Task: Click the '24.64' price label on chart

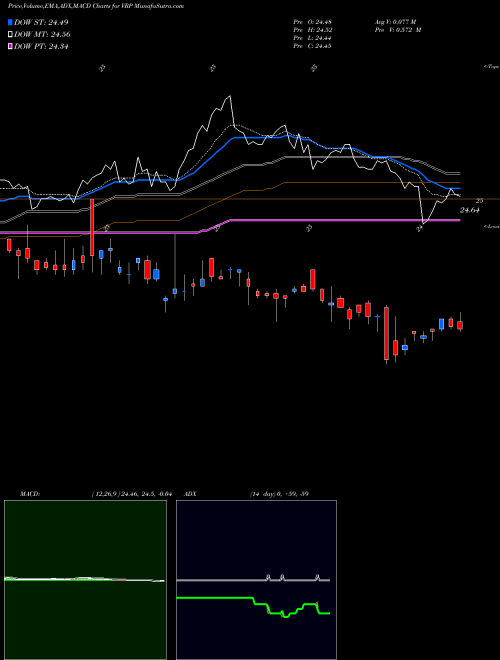Action: [470, 210]
